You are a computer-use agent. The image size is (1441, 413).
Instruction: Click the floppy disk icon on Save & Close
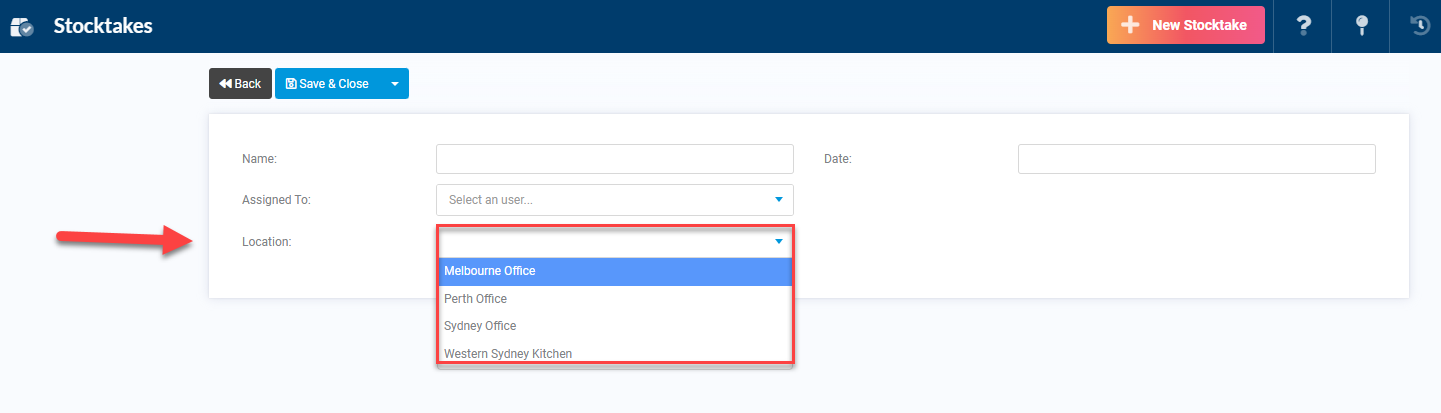pos(291,84)
